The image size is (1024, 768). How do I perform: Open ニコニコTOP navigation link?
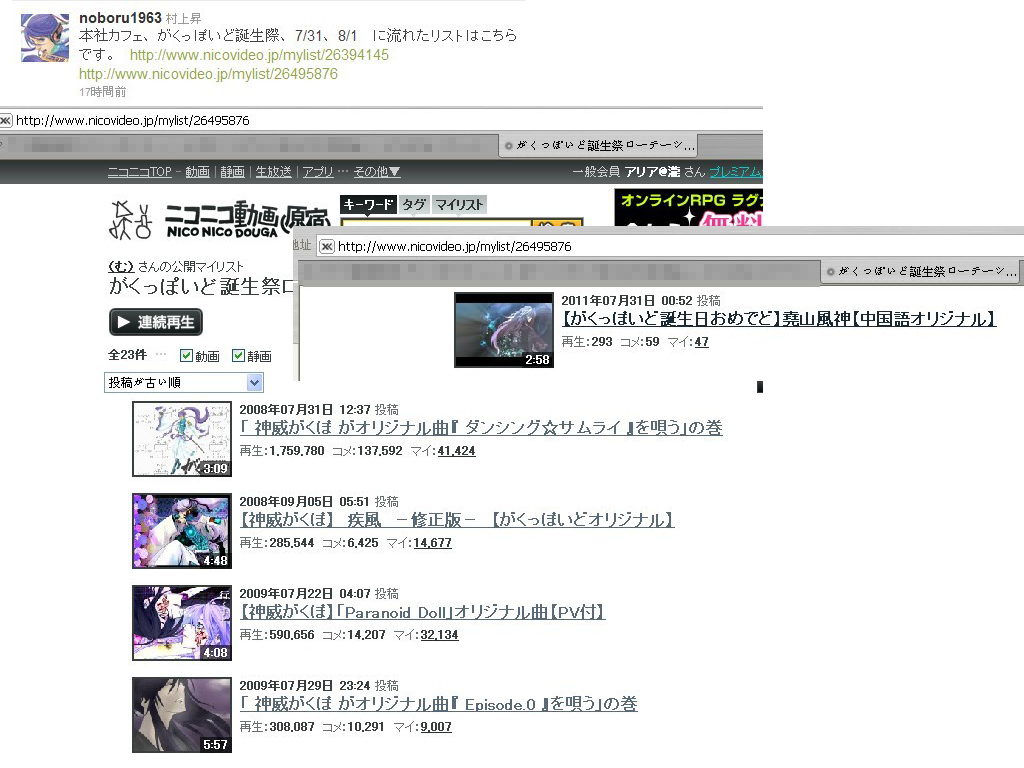pos(139,172)
